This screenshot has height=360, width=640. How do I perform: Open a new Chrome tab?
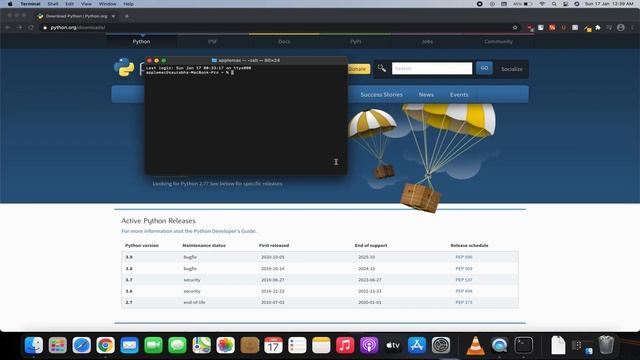point(127,16)
